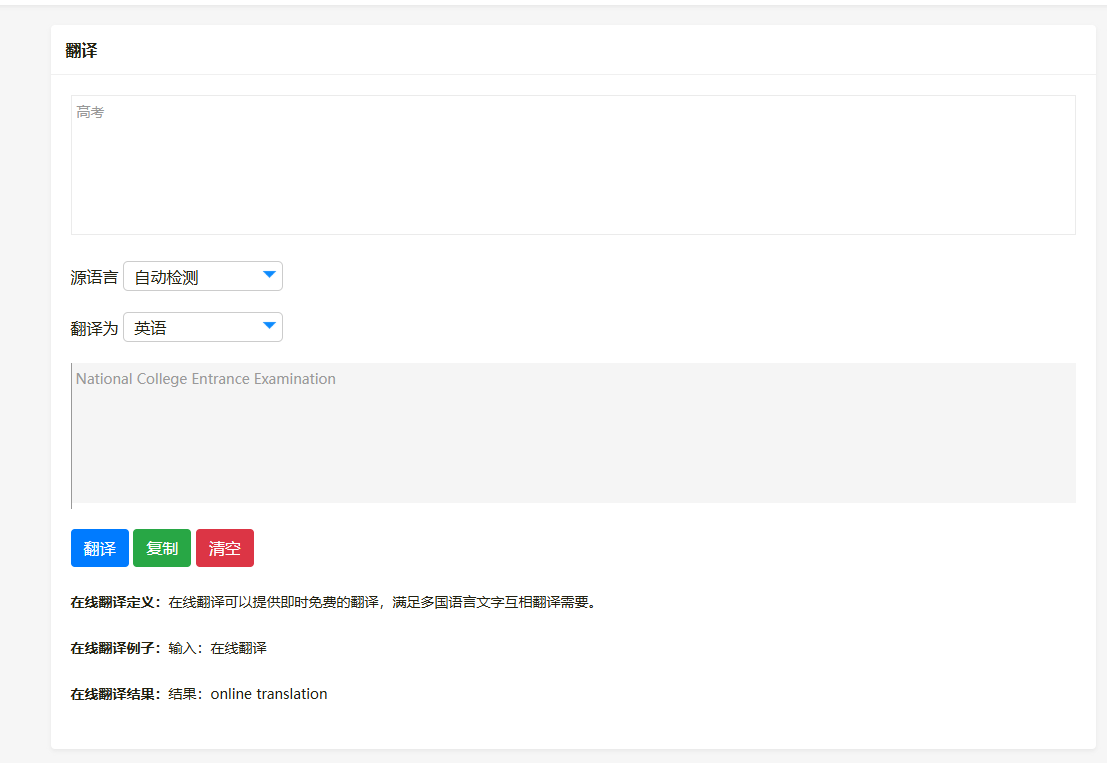Click the 'National College Entrance Examination' output text
Viewport: 1107px width, 763px height.
click(206, 379)
